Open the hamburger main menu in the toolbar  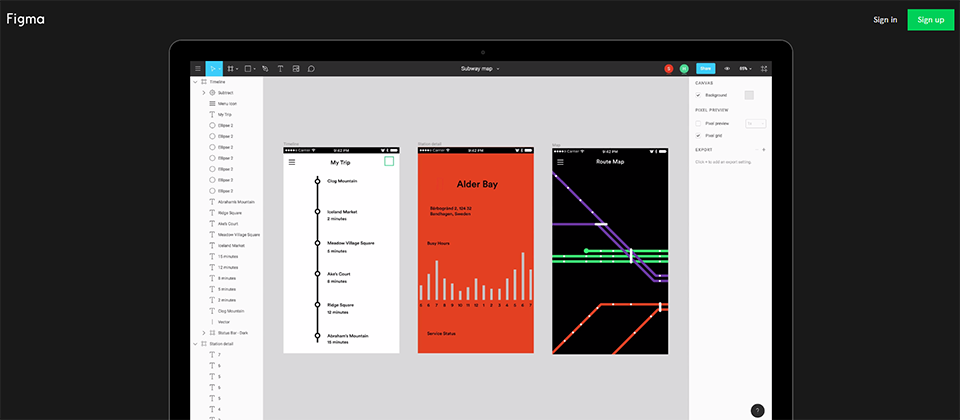click(198, 69)
